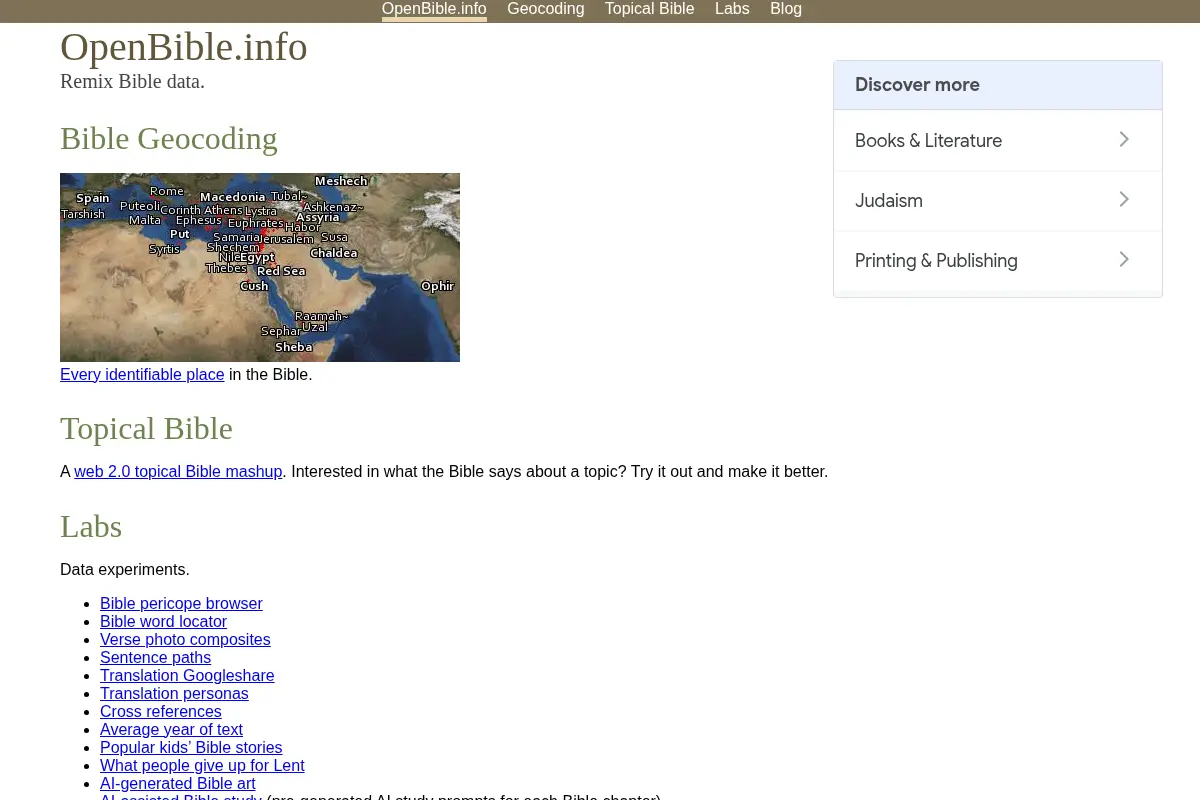This screenshot has width=1200, height=800.
Task: Open Labs in the top navigation
Action: (x=732, y=9)
